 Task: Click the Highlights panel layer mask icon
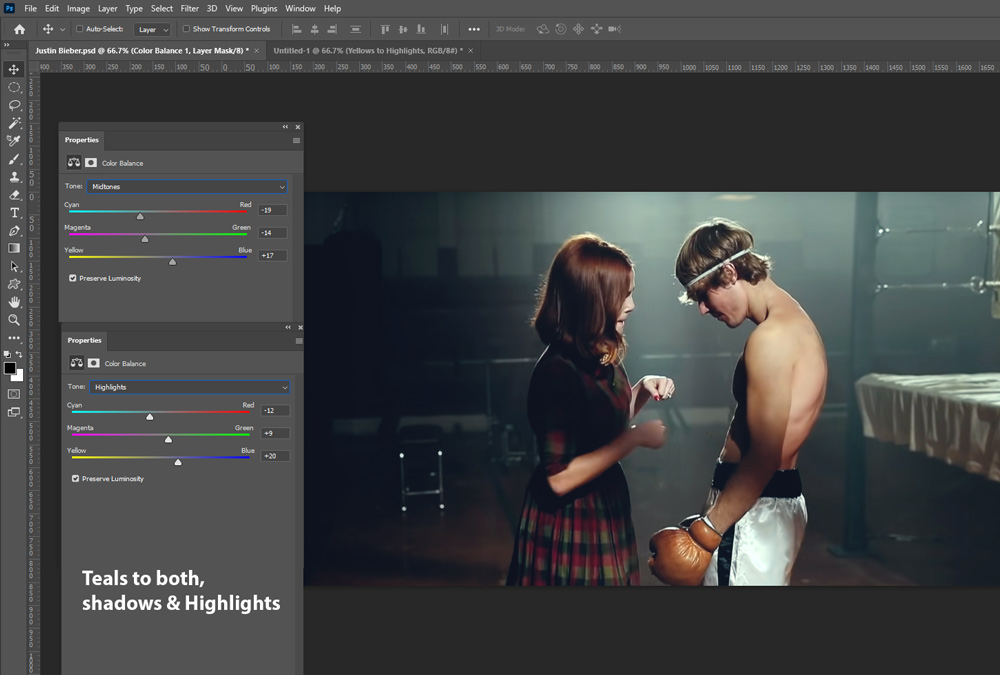coord(94,363)
